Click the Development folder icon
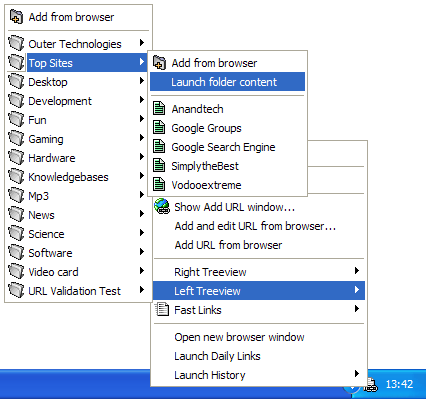Image resolution: width=426 pixels, height=399 pixels. coord(16,101)
